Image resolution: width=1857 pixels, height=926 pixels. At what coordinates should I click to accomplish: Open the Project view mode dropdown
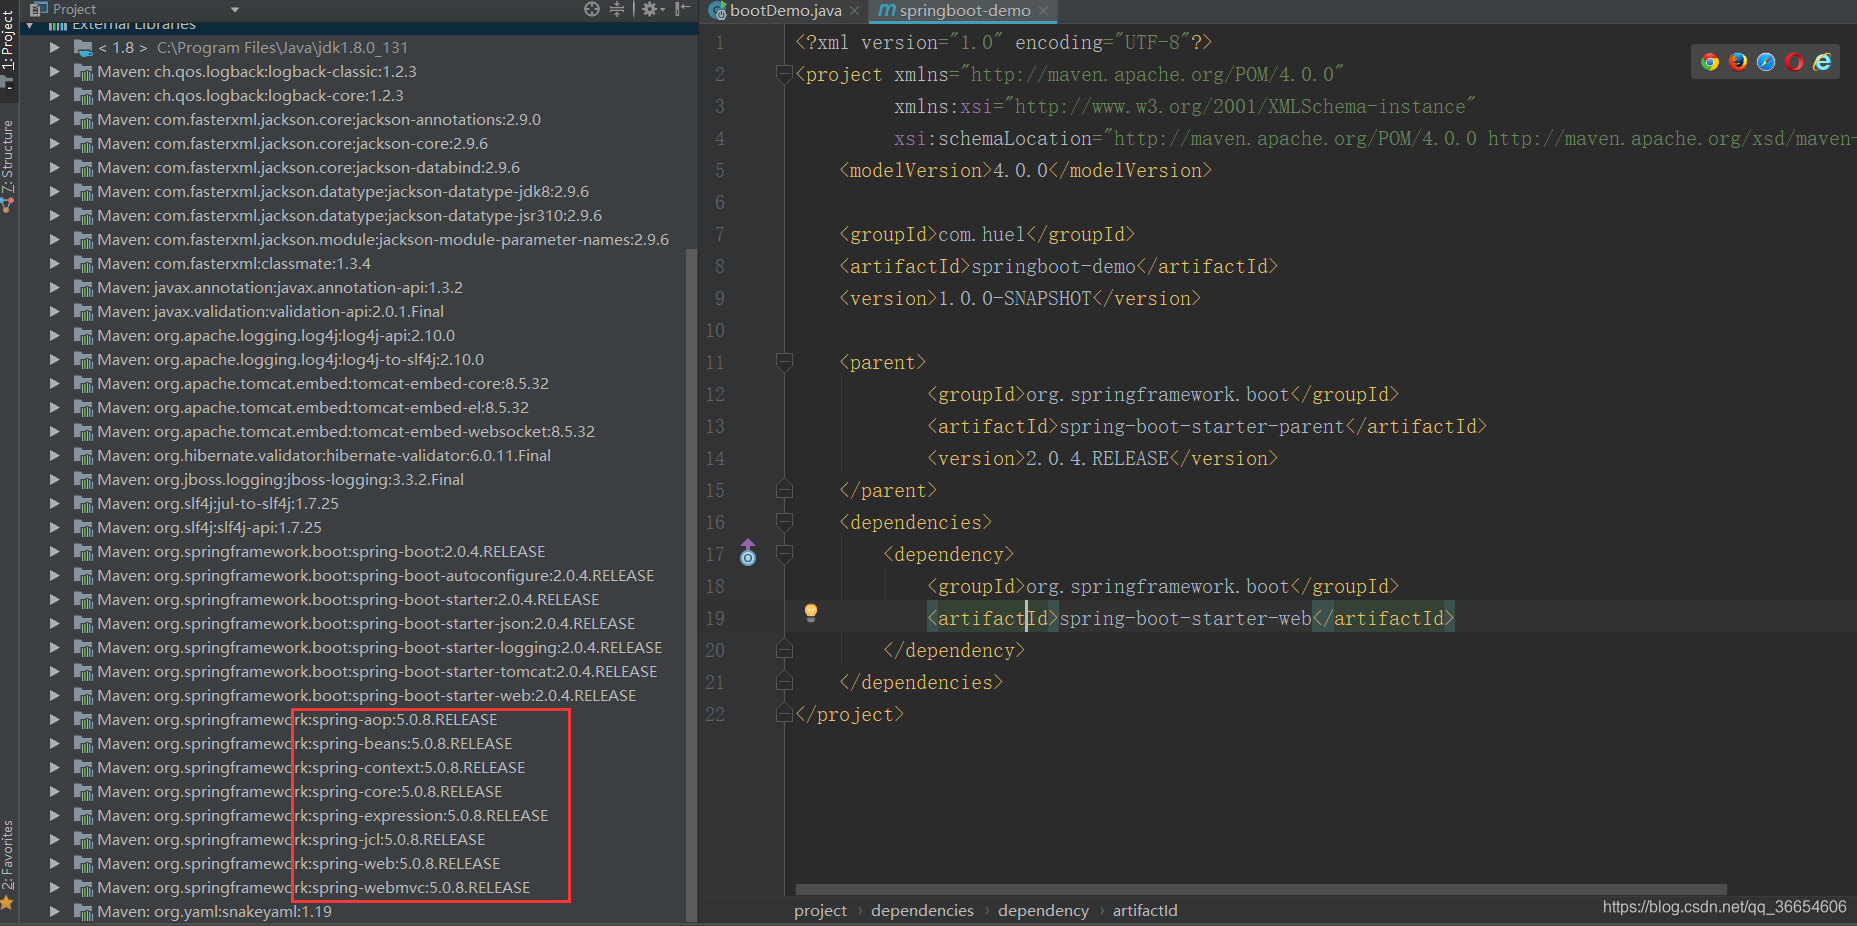(x=235, y=9)
